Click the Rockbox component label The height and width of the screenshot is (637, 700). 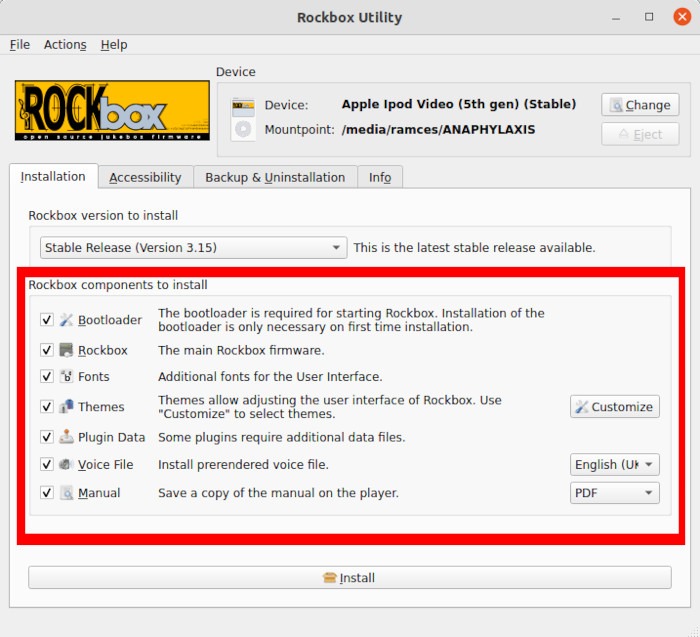[x=103, y=350]
